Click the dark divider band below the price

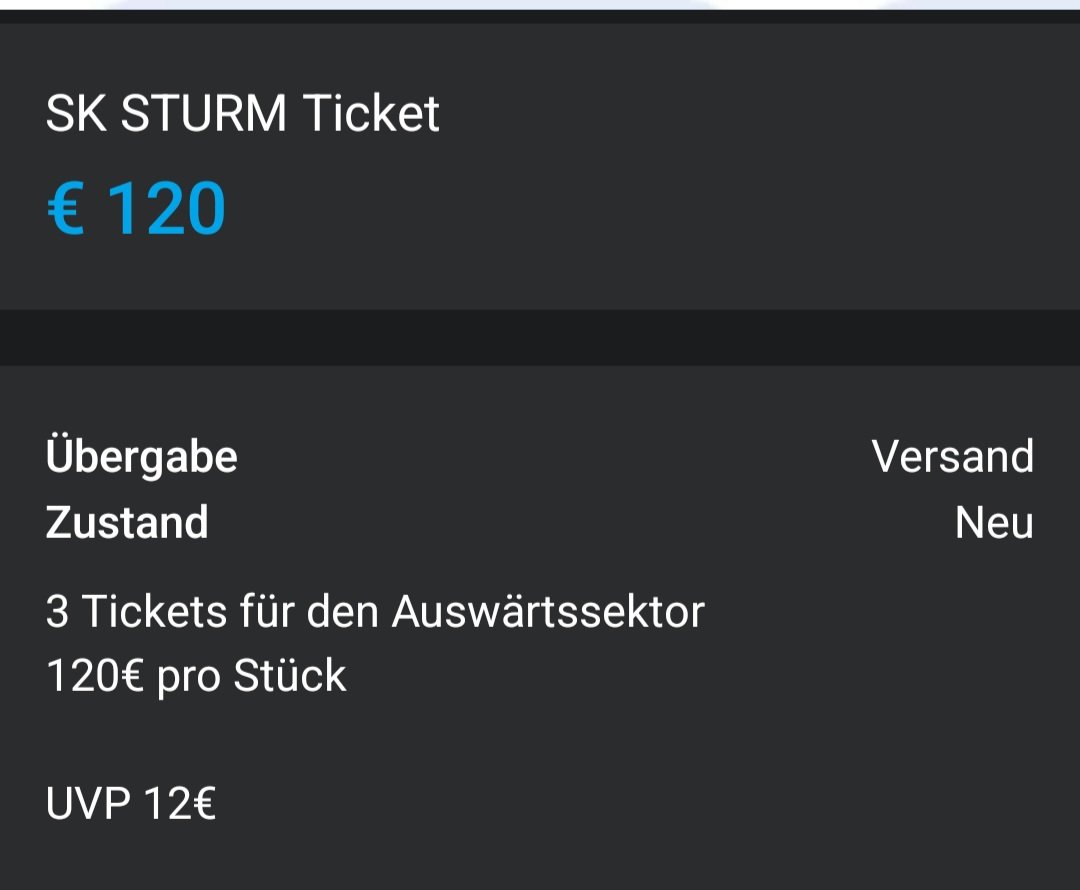coord(540,338)
